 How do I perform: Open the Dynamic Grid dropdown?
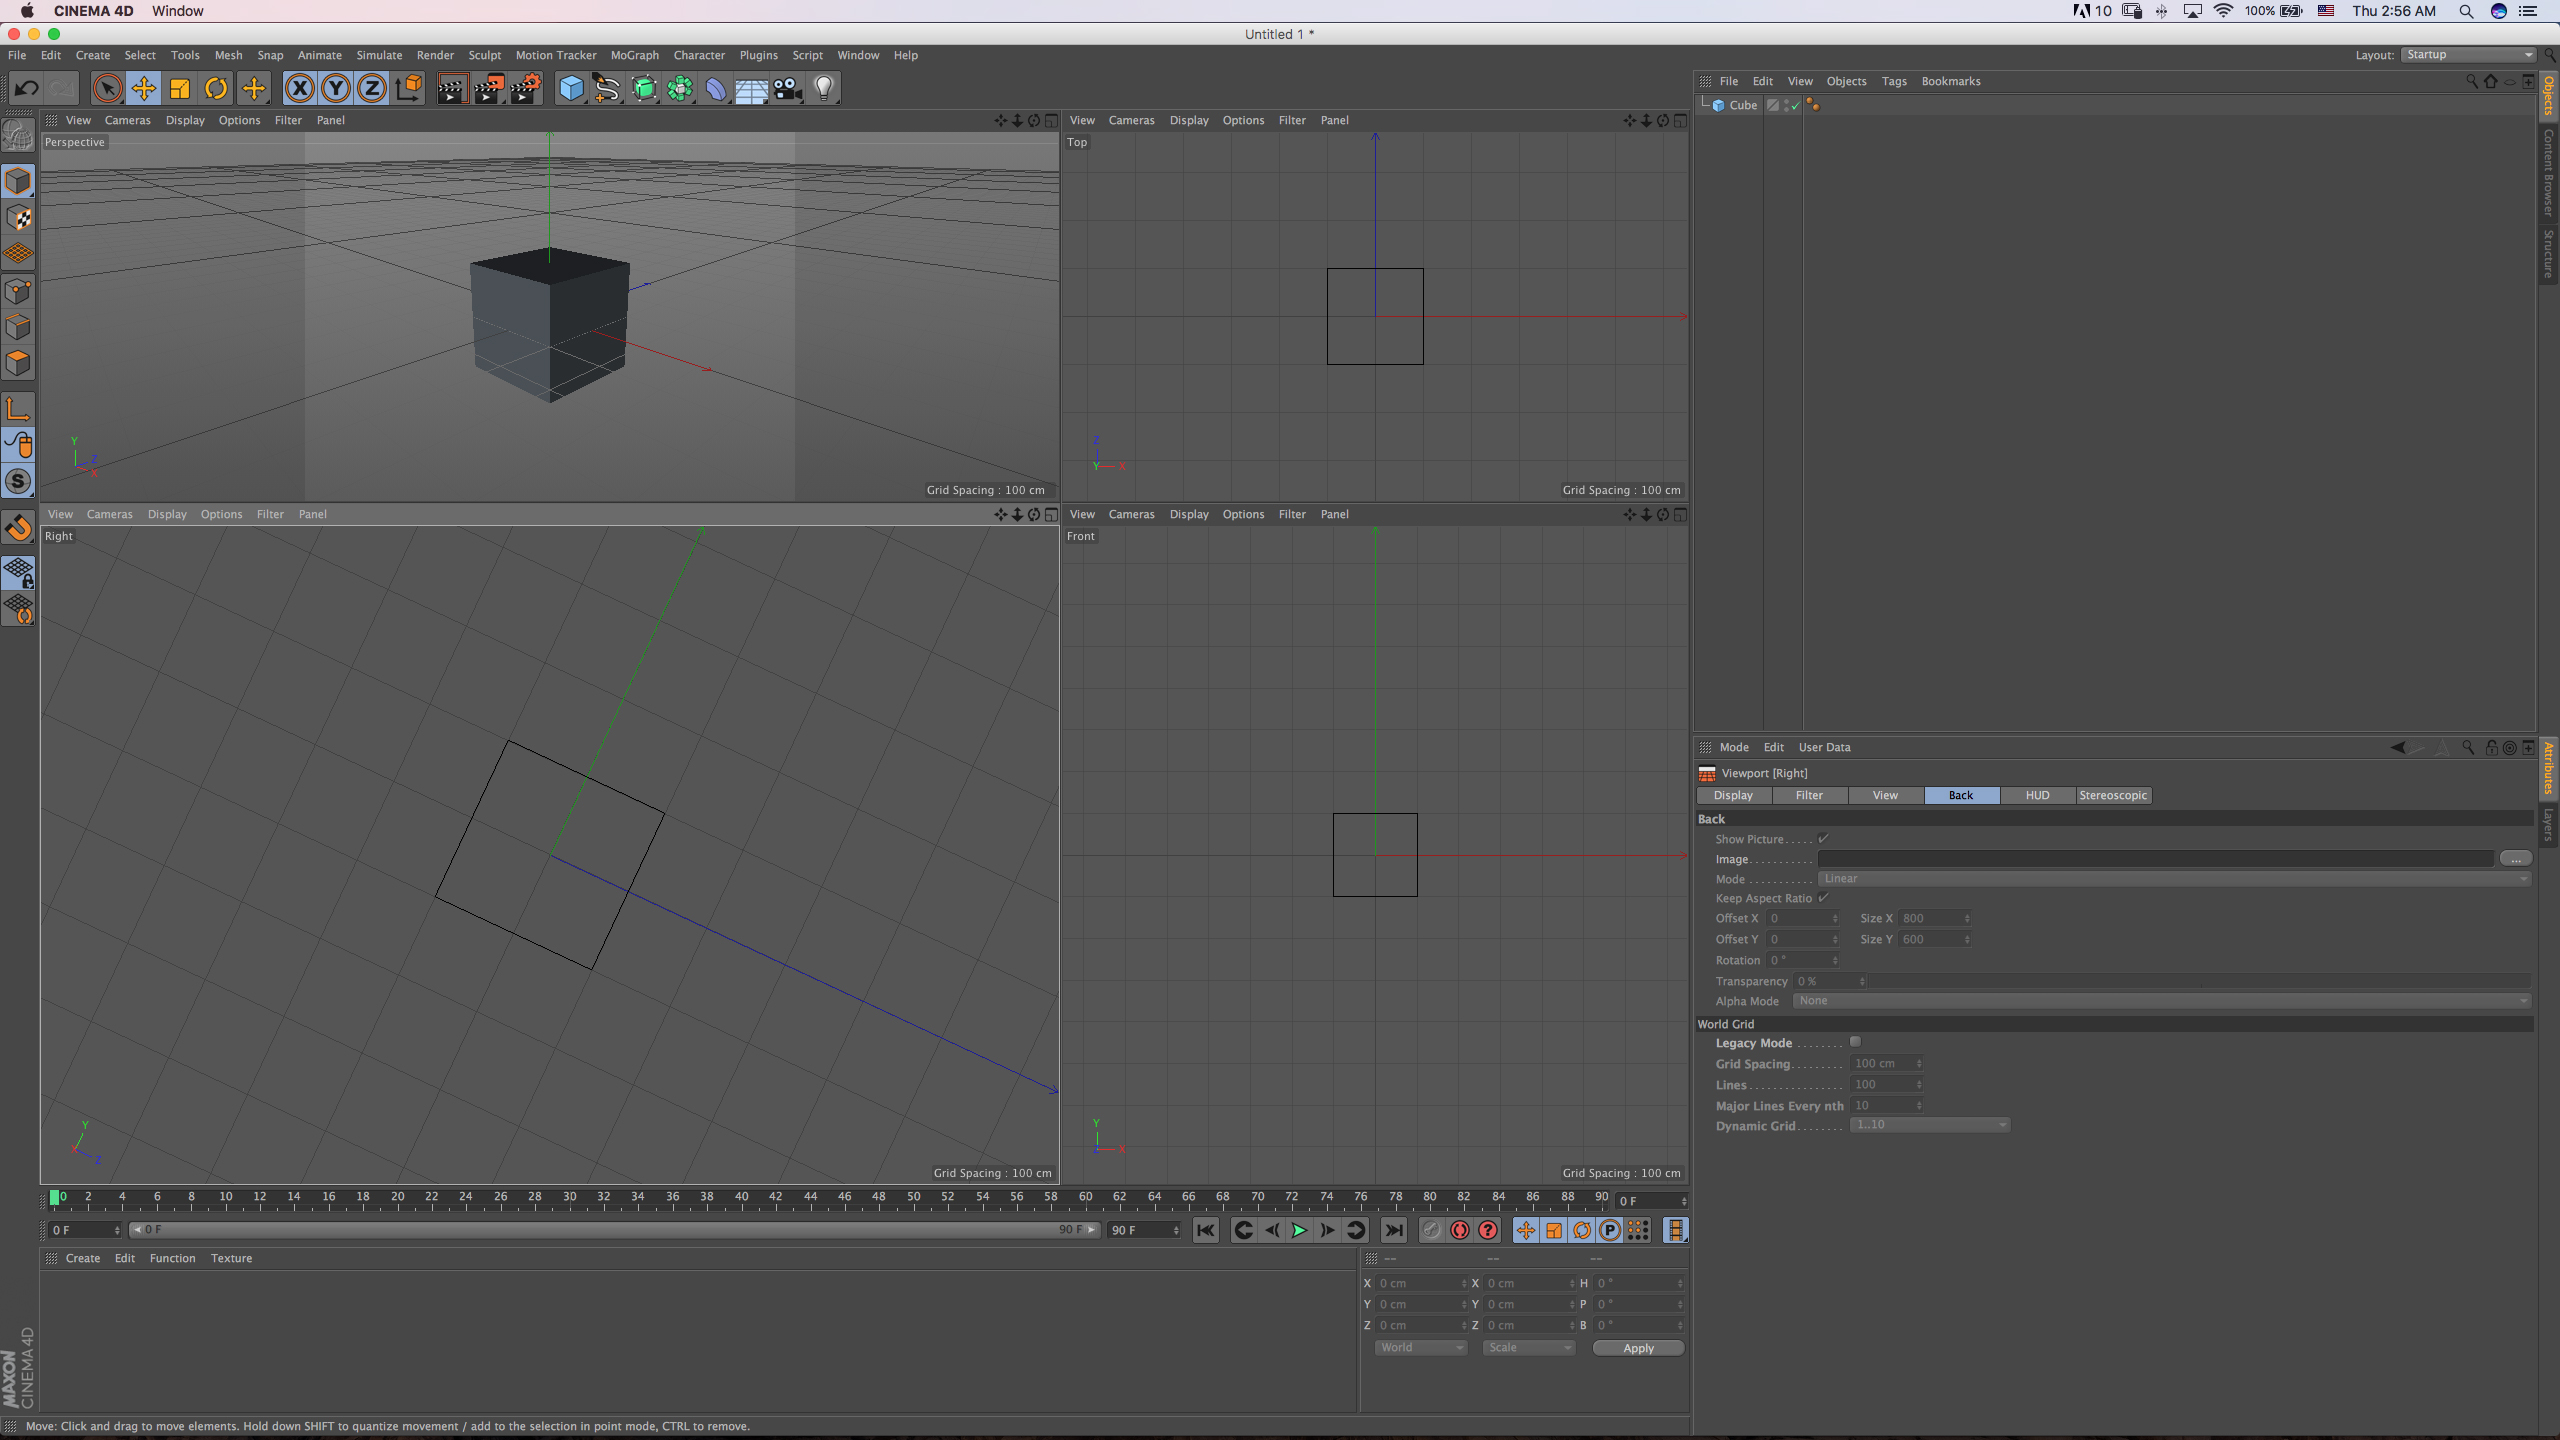point(1929,1125)
